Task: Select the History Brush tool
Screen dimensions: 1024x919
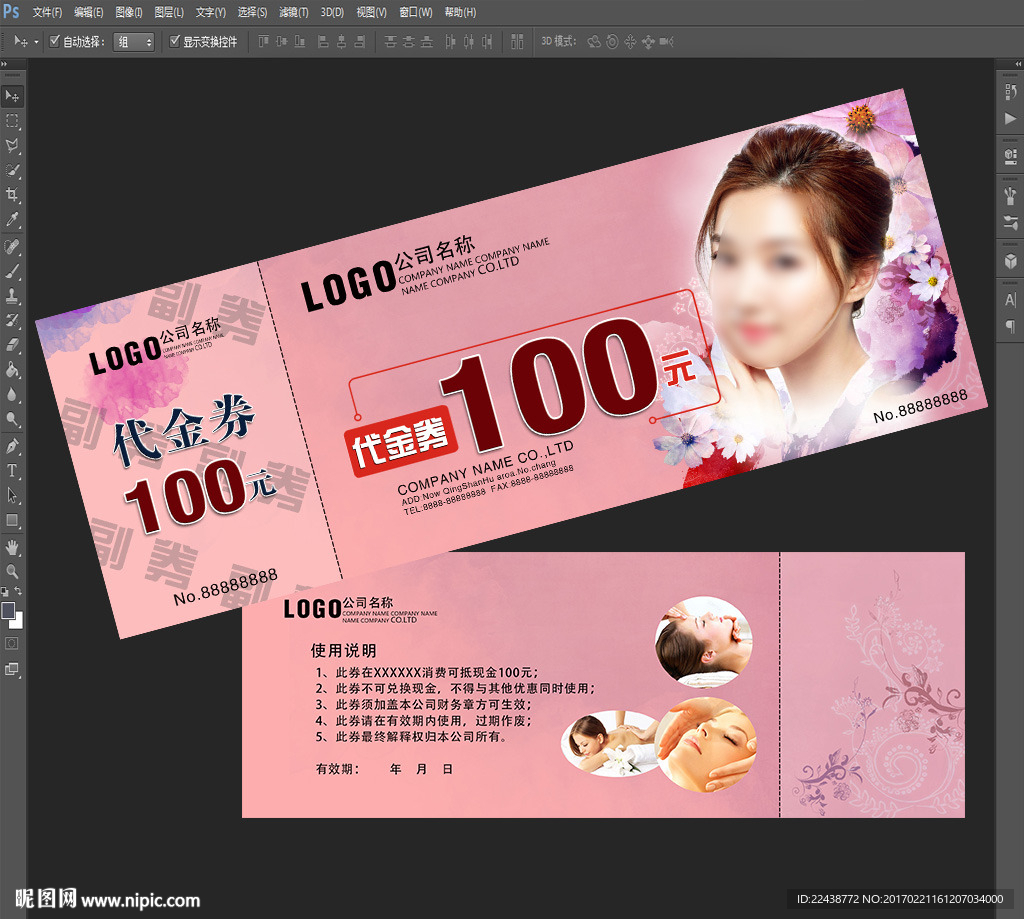Action: [x=12, y=321]
